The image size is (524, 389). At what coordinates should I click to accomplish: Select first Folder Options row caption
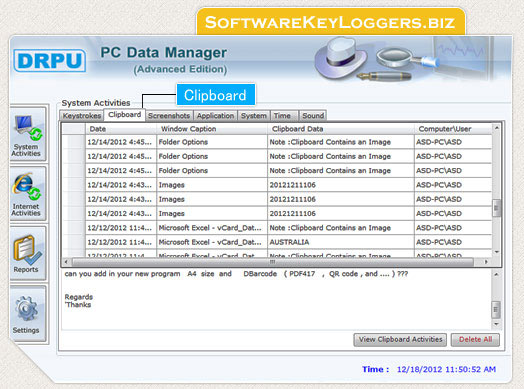(212, 142)
